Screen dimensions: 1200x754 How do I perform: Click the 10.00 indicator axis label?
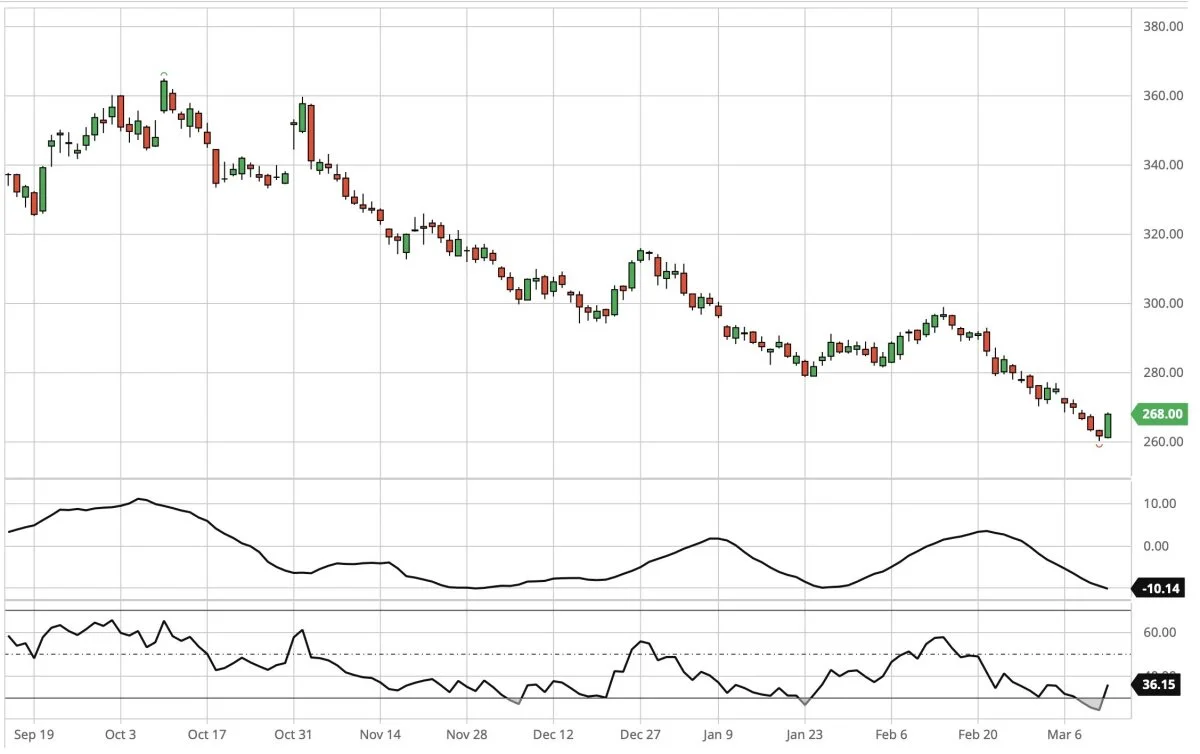point(1159,504)
